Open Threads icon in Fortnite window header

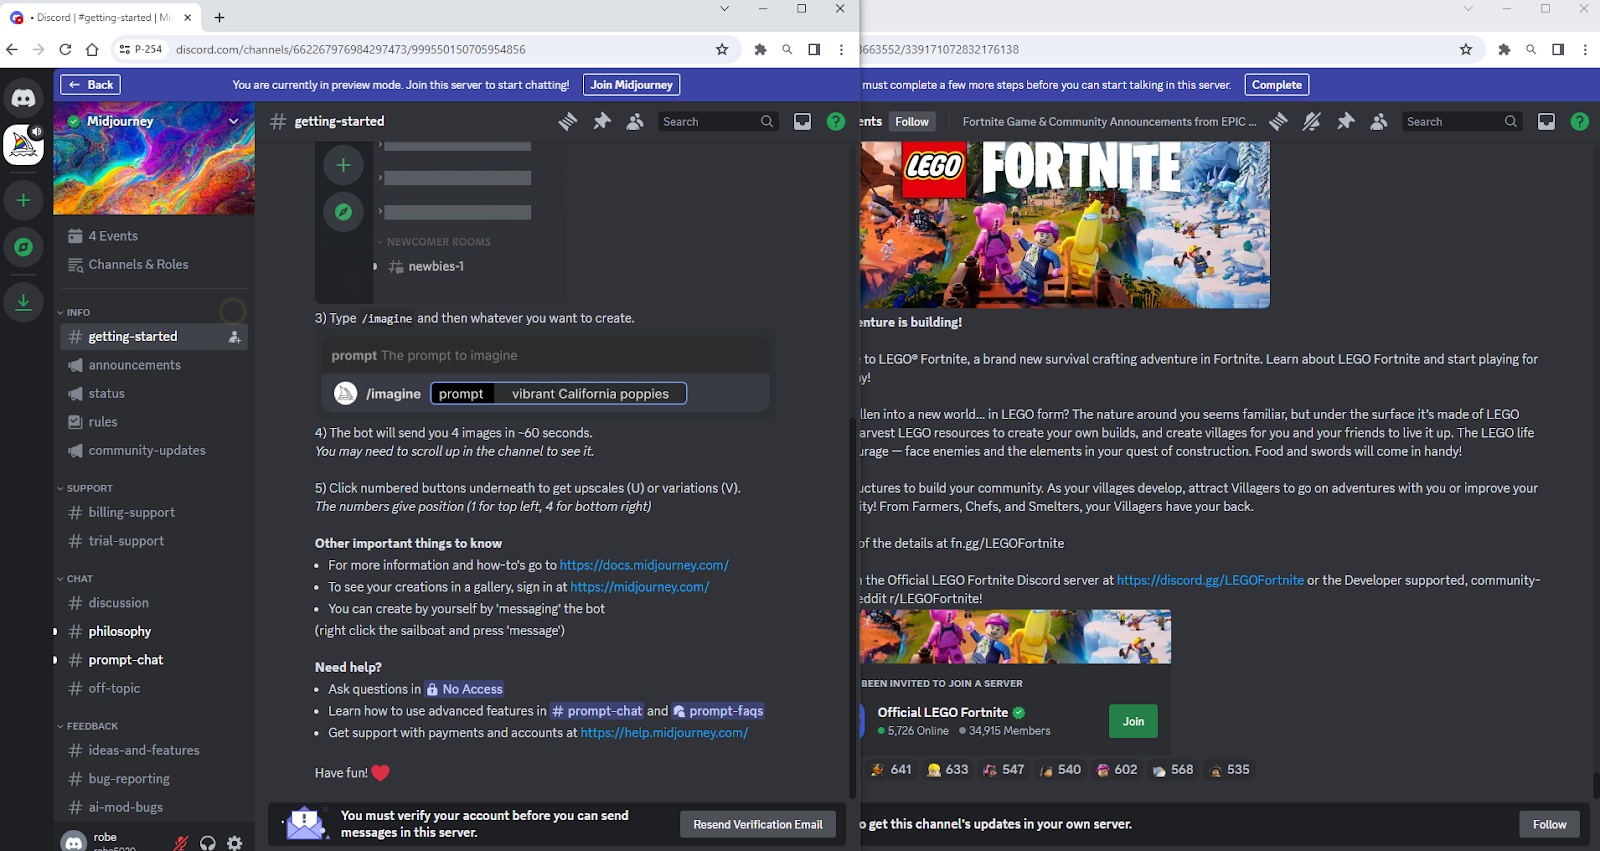1278,121
